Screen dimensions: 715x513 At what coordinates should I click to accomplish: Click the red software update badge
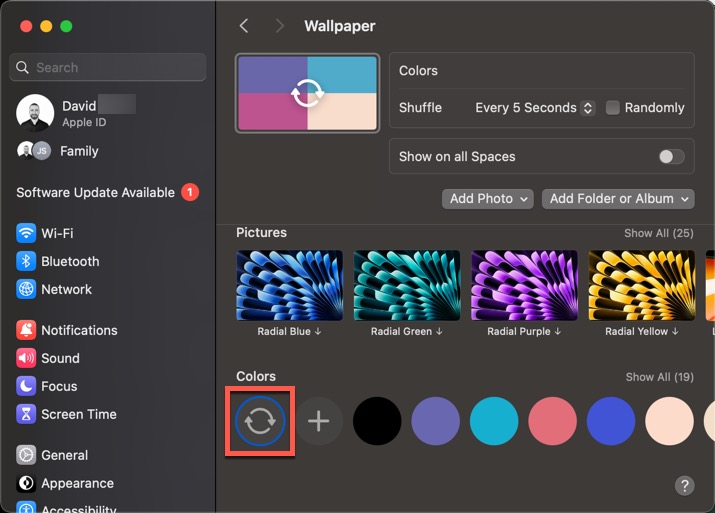(190, 192)
